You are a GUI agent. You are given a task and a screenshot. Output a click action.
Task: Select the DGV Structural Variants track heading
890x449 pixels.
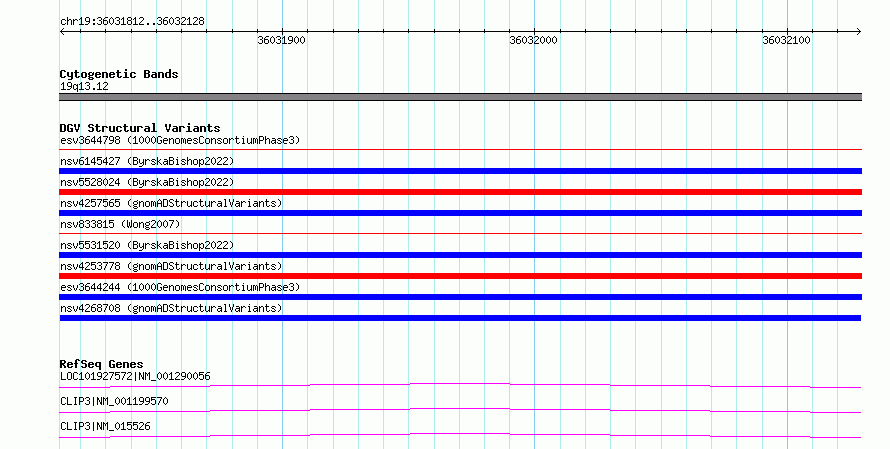[x=140, y=128]
